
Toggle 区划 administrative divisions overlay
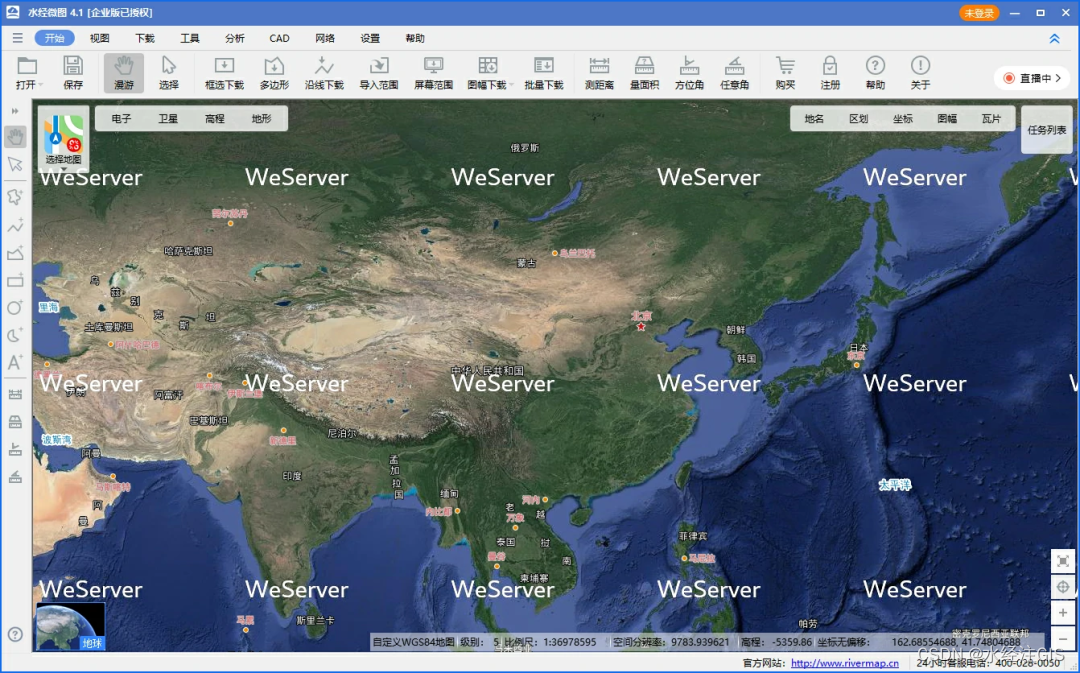(x=859, y=118)
